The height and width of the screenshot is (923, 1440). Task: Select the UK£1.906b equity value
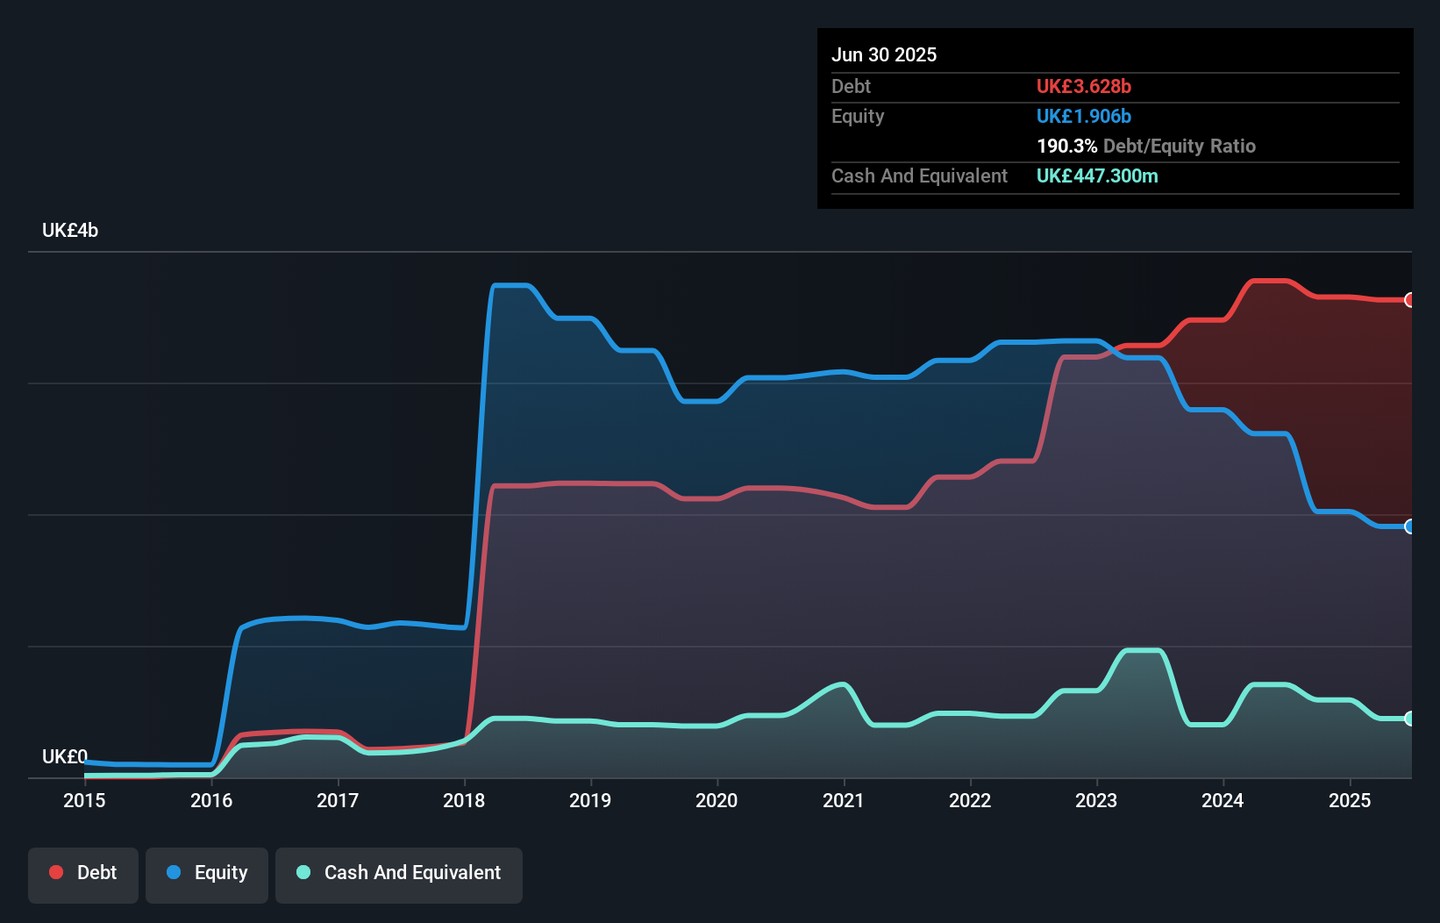(x=1083, y=116)
